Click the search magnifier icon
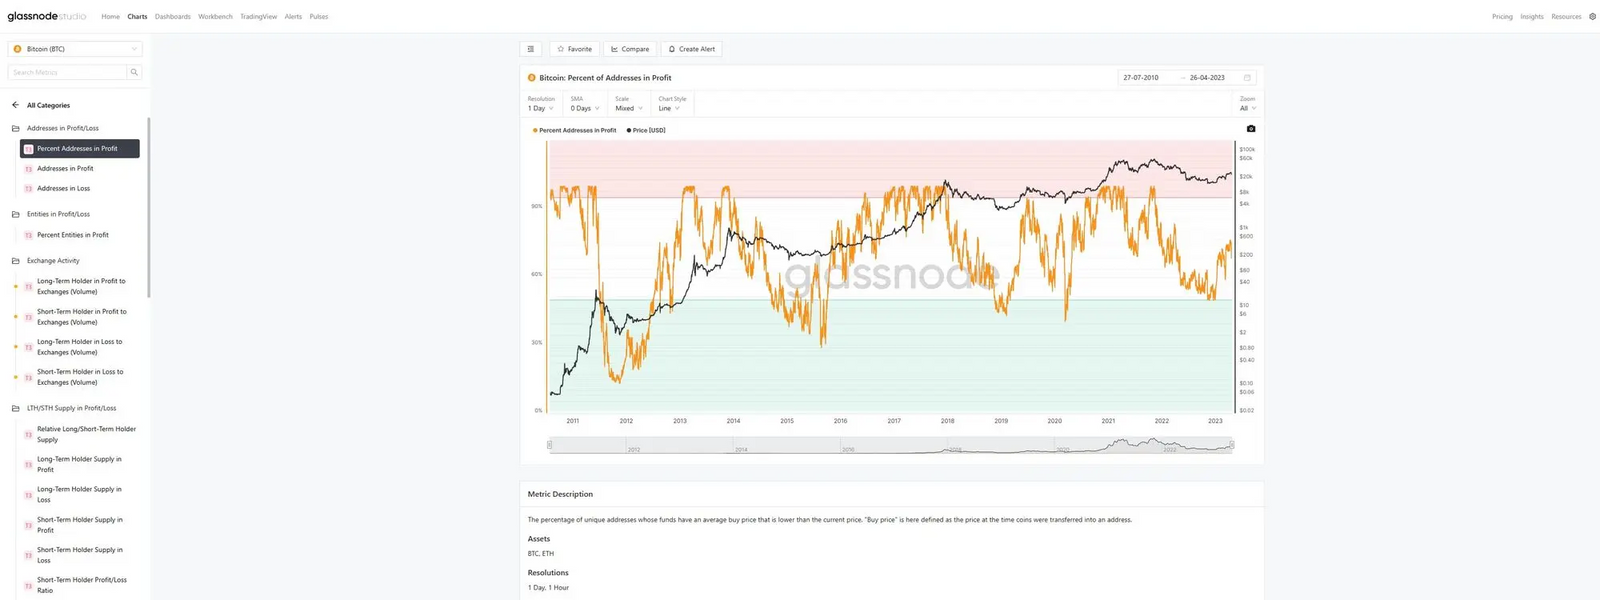 [x=134, y=72]
